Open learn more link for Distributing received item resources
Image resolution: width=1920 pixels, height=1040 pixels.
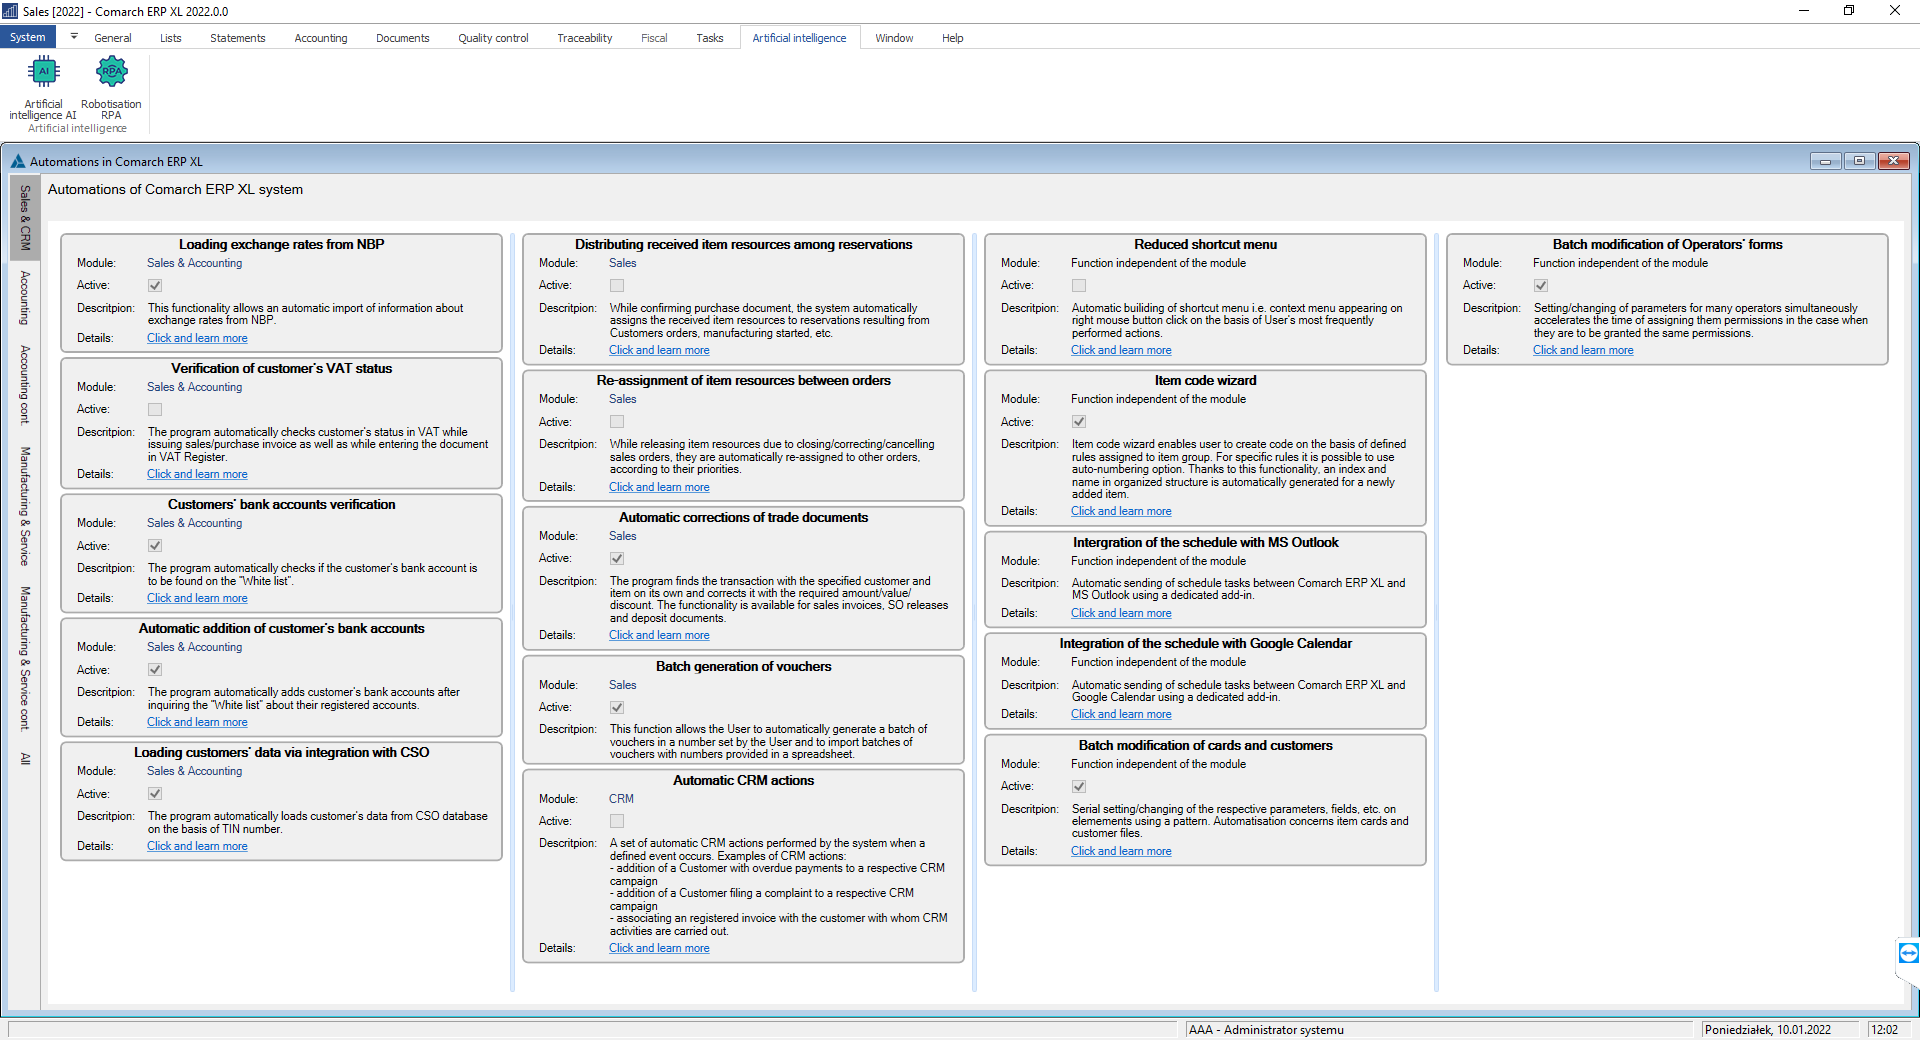point(659,350)
